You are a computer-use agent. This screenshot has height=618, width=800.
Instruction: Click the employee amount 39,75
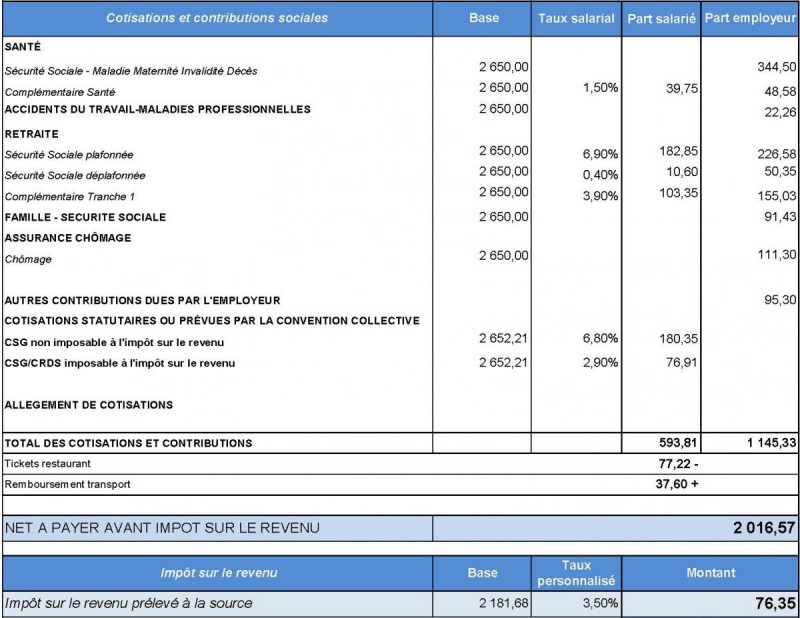click(x=682, y=88)
